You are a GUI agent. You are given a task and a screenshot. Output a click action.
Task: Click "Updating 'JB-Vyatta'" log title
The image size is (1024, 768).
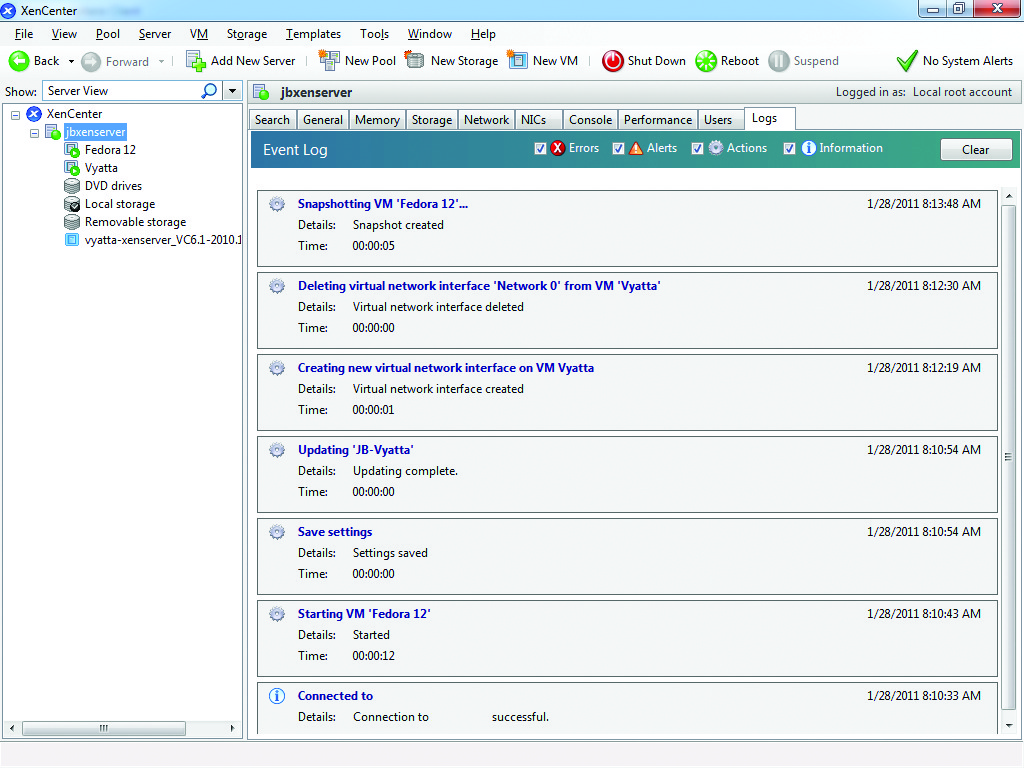click(355, 449)
